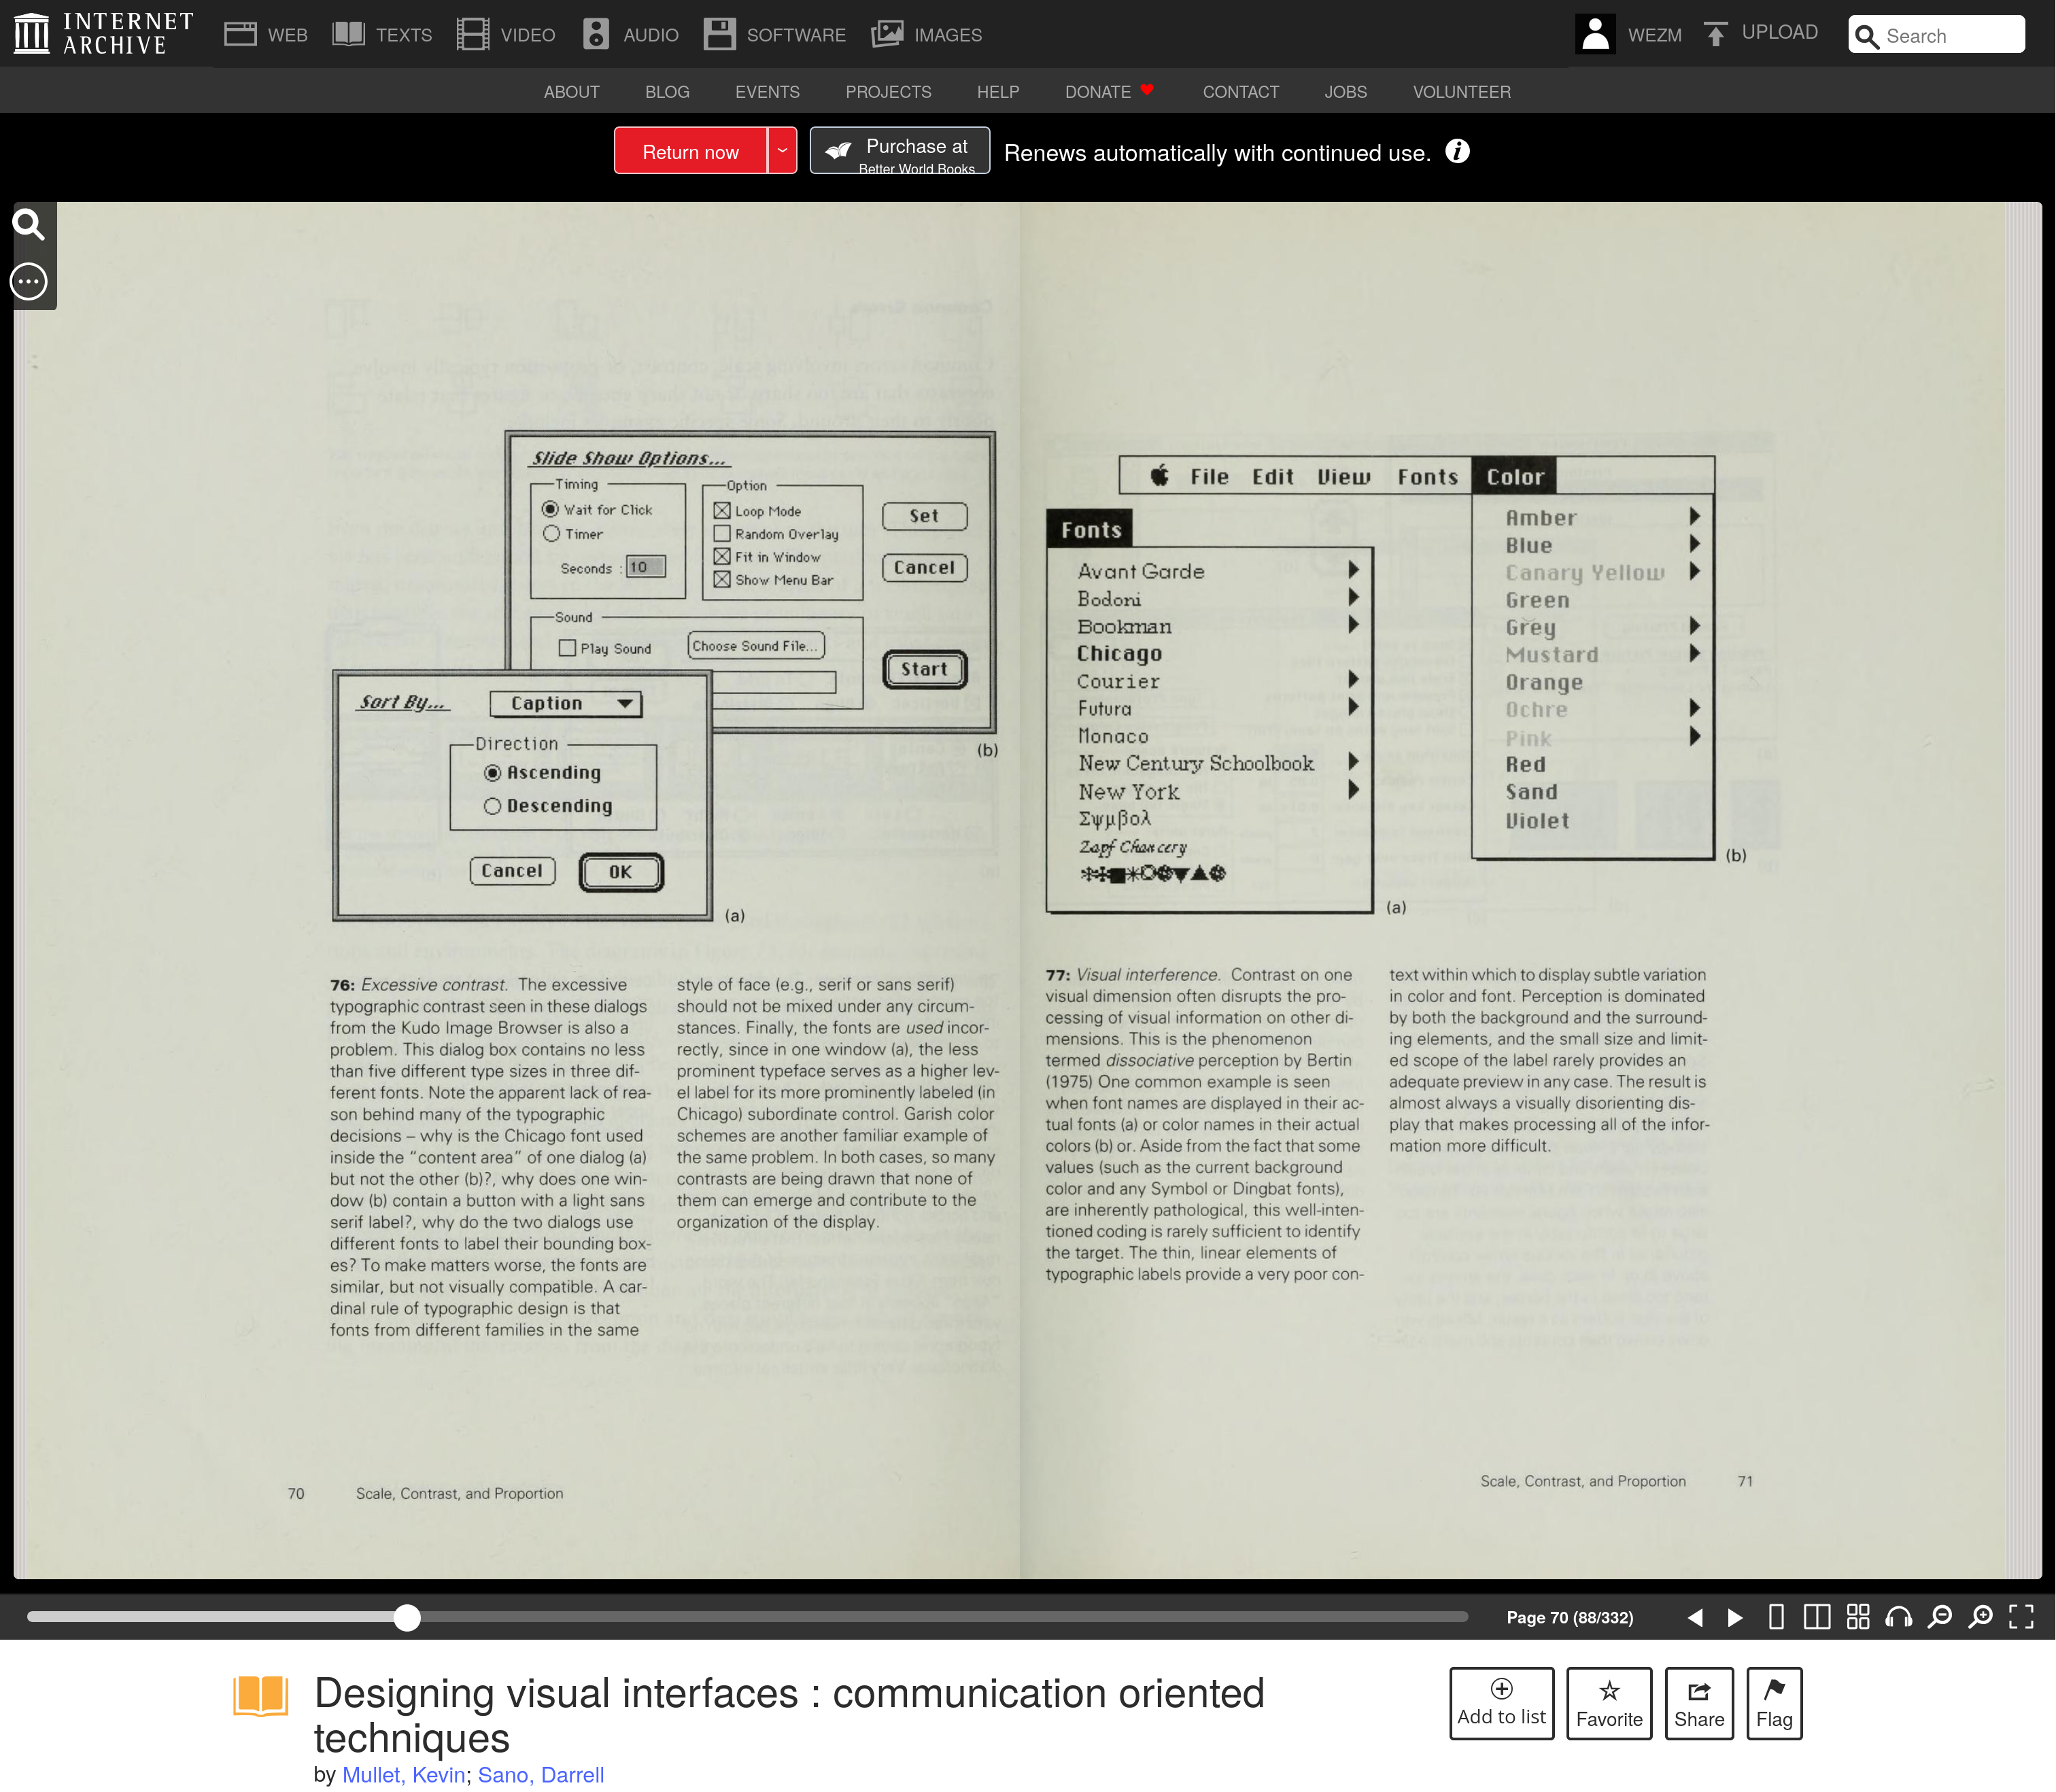This screenshot has width=2056, height=1792.
Task: Click the red Return now button
Action: coord(690,151)
